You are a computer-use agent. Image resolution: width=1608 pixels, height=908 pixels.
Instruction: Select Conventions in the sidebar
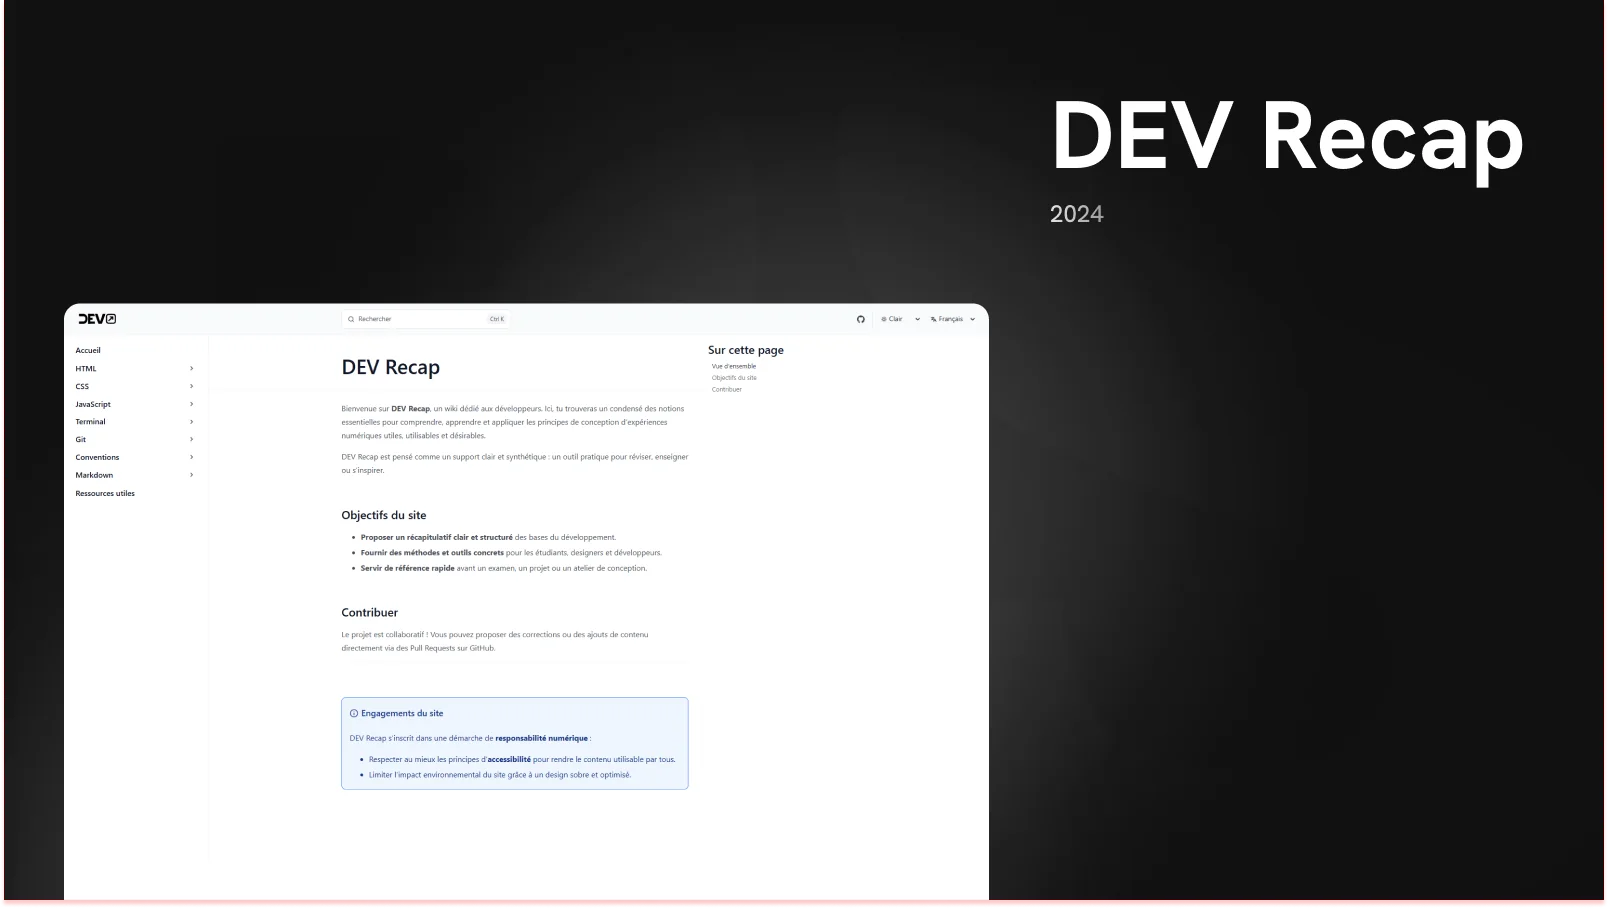(97, 458)
